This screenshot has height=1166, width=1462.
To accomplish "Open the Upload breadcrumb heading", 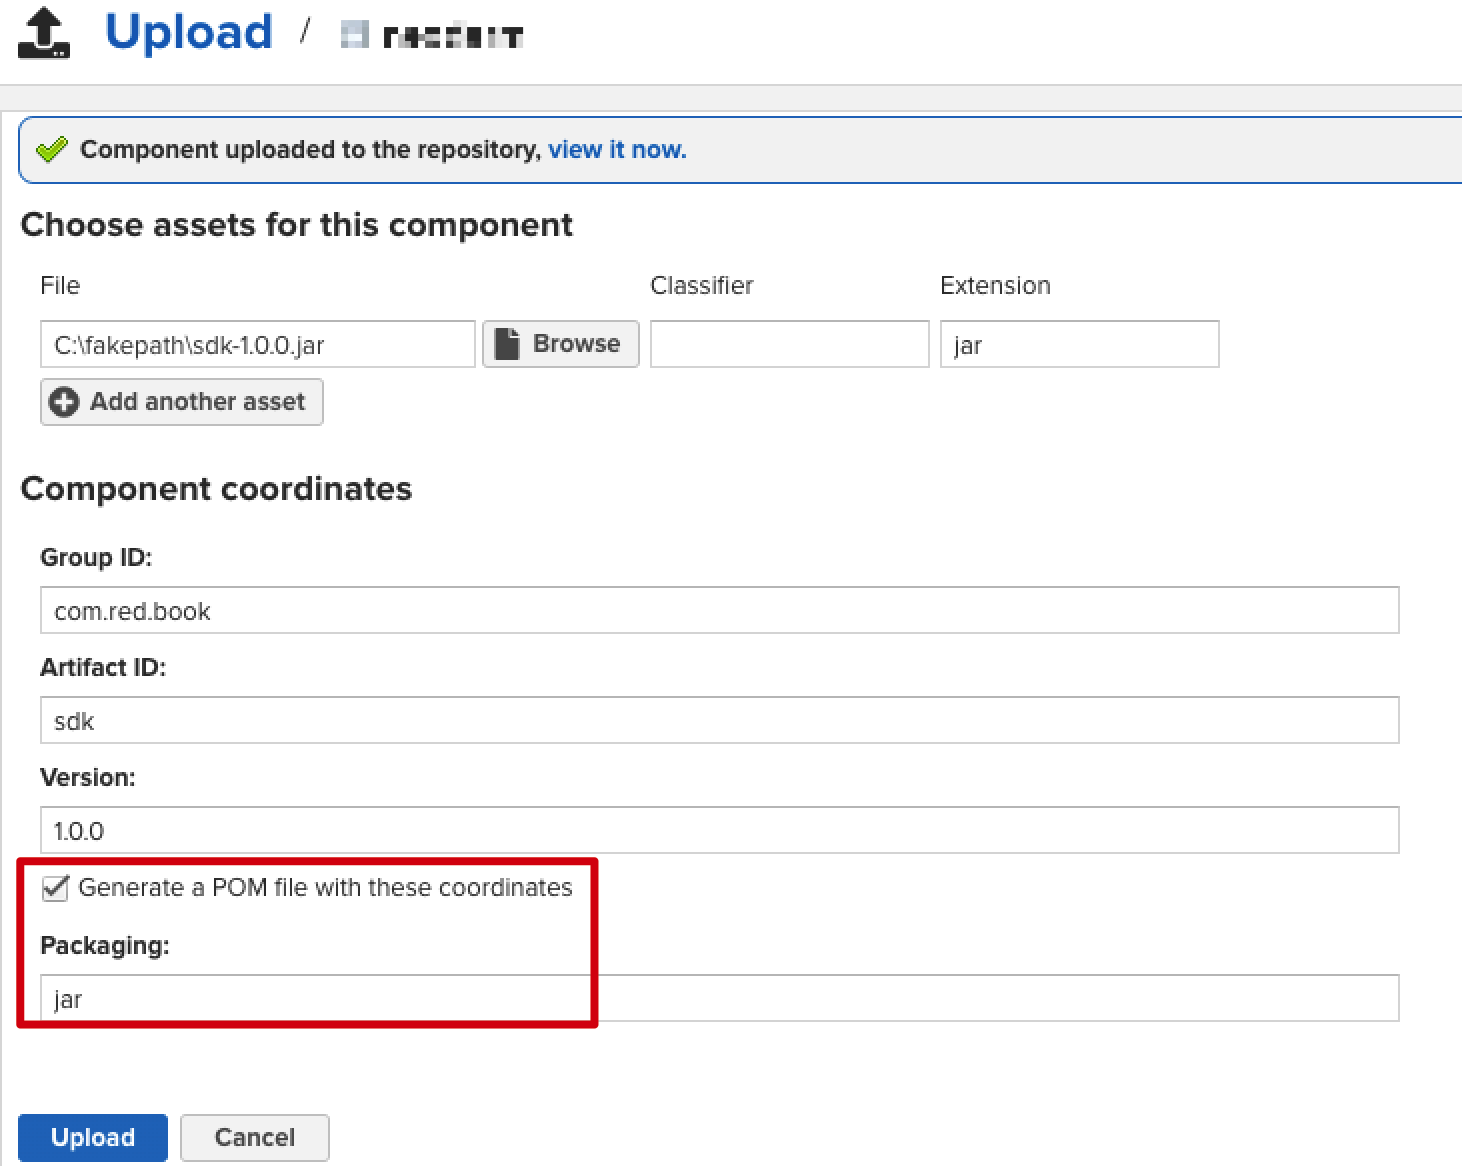I will 189,32.
